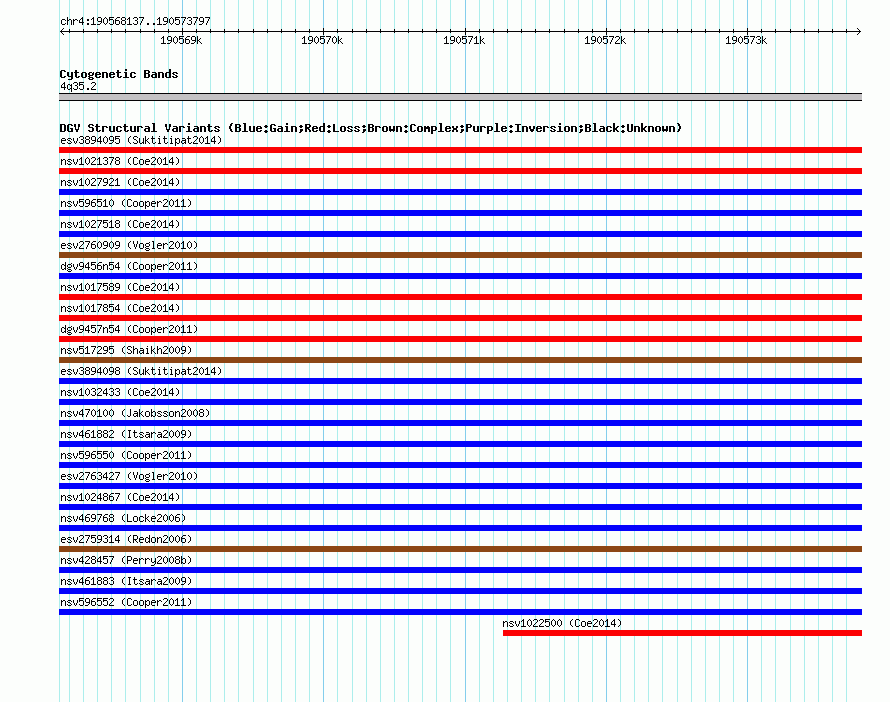This screenshot has height=702, width=890.
Task: Click the 190571k ruler tick label
Action: (464, 40)
